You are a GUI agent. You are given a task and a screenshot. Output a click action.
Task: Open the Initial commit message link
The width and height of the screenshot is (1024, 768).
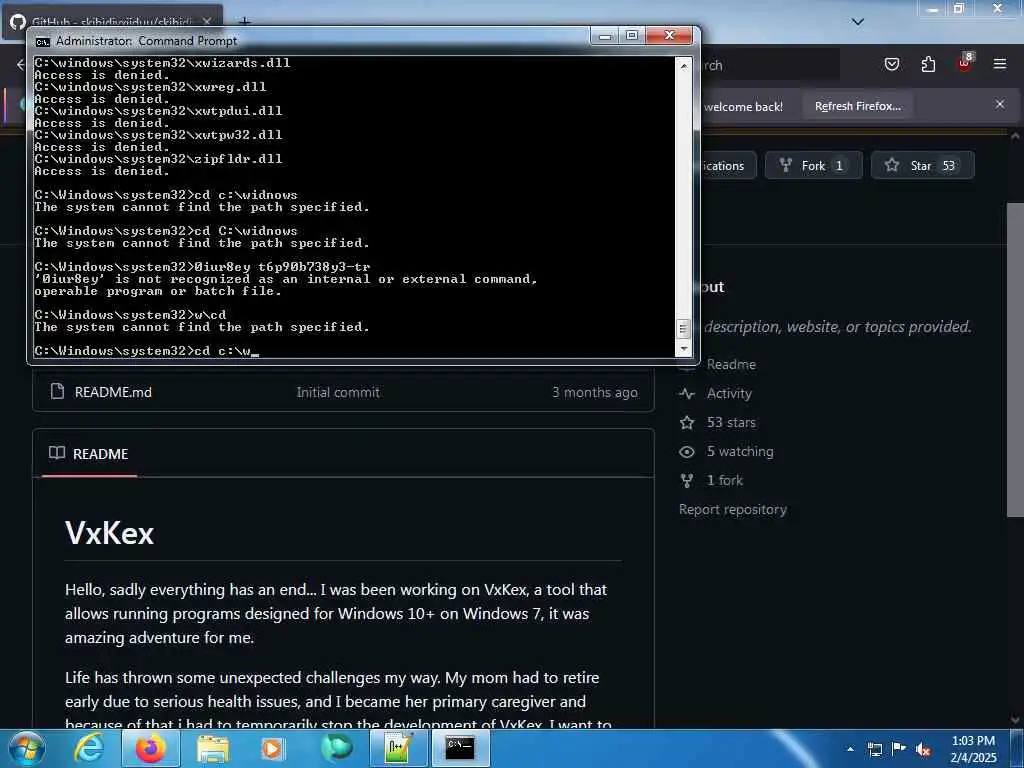[338, 392]
